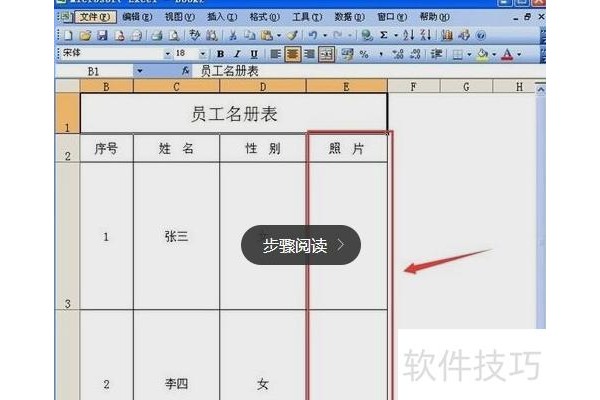
Task: Launch the Chart Wizard icon
Action: [x=447, y=36]
